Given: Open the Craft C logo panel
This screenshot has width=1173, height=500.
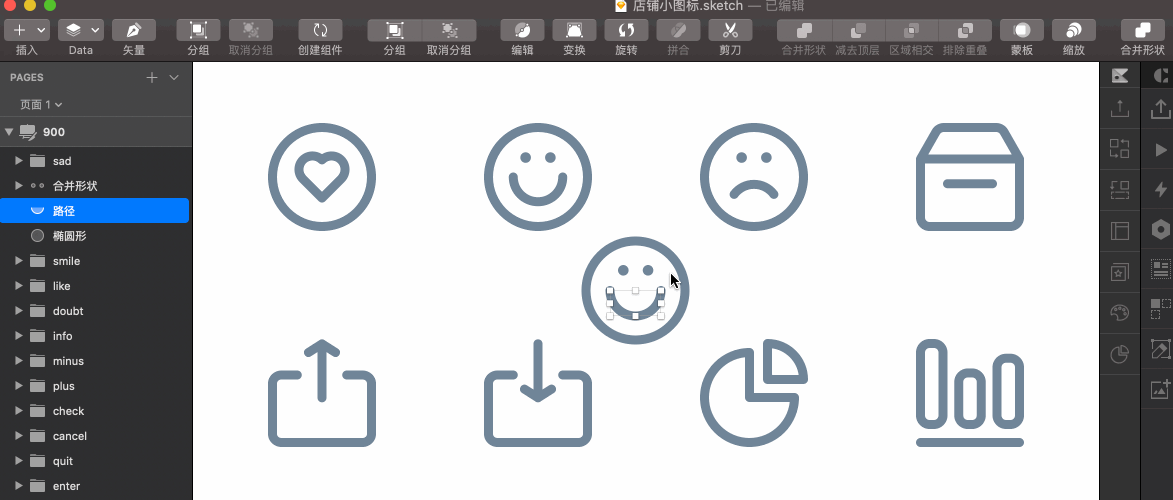Looking at the screenshot, I should click(x=1160, y=75).
